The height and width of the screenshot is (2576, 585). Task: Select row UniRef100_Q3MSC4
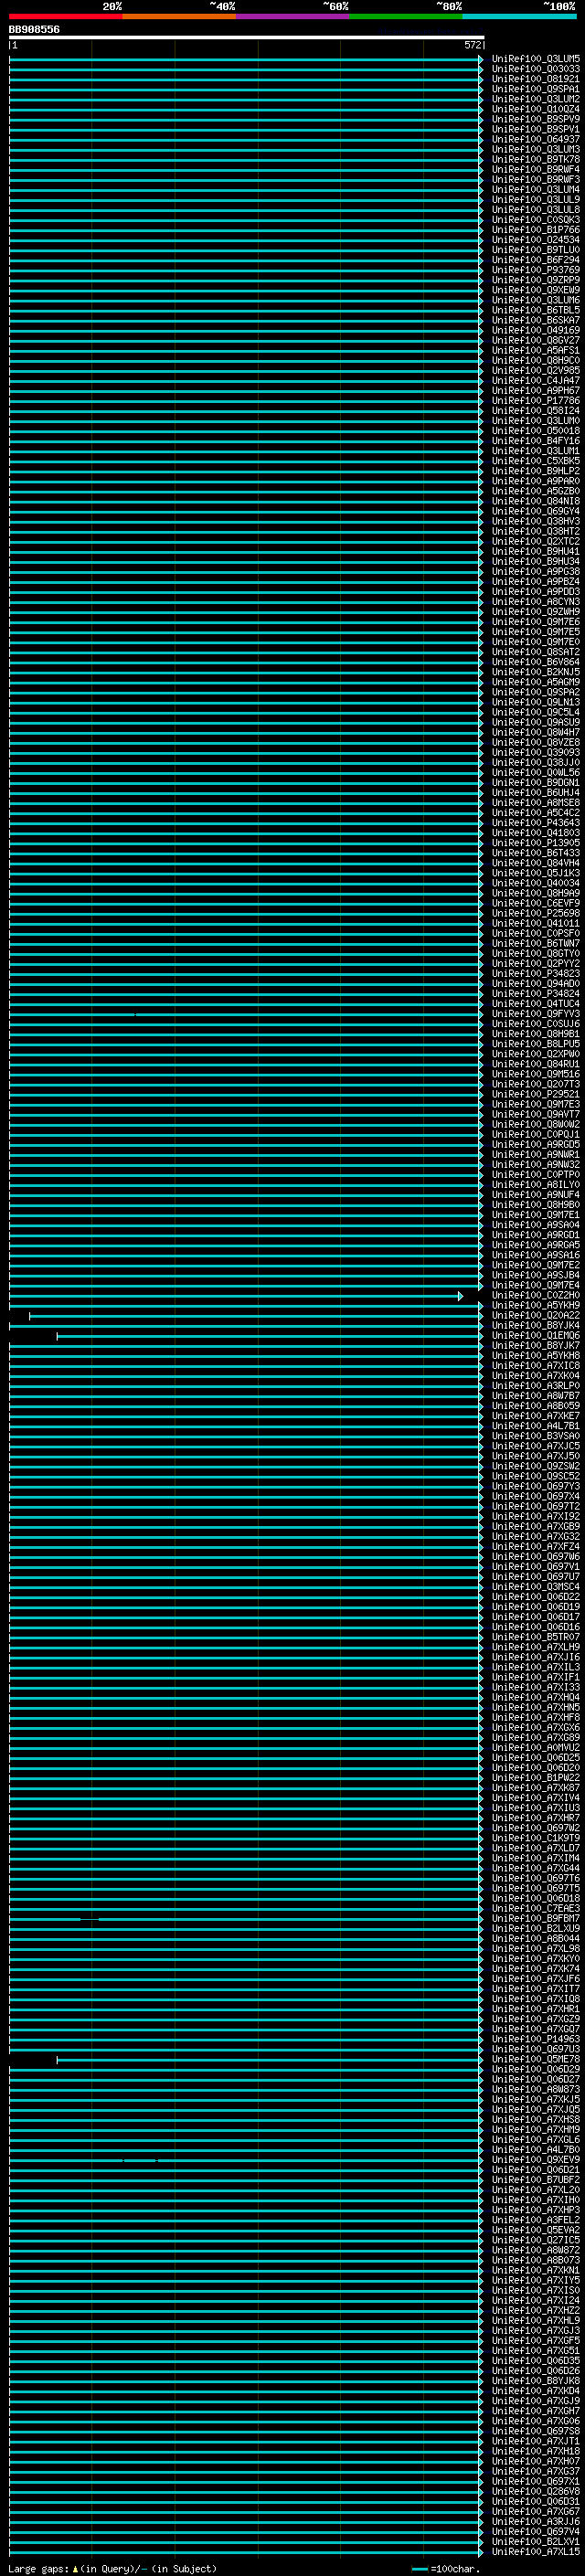536,1587
